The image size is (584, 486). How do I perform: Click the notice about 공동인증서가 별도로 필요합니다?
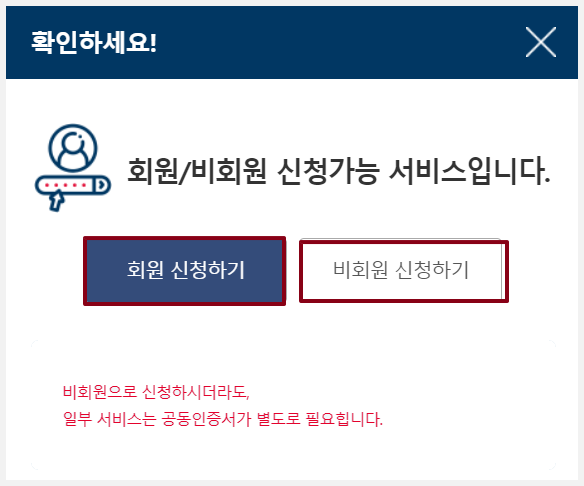click(x=223, y=419)
